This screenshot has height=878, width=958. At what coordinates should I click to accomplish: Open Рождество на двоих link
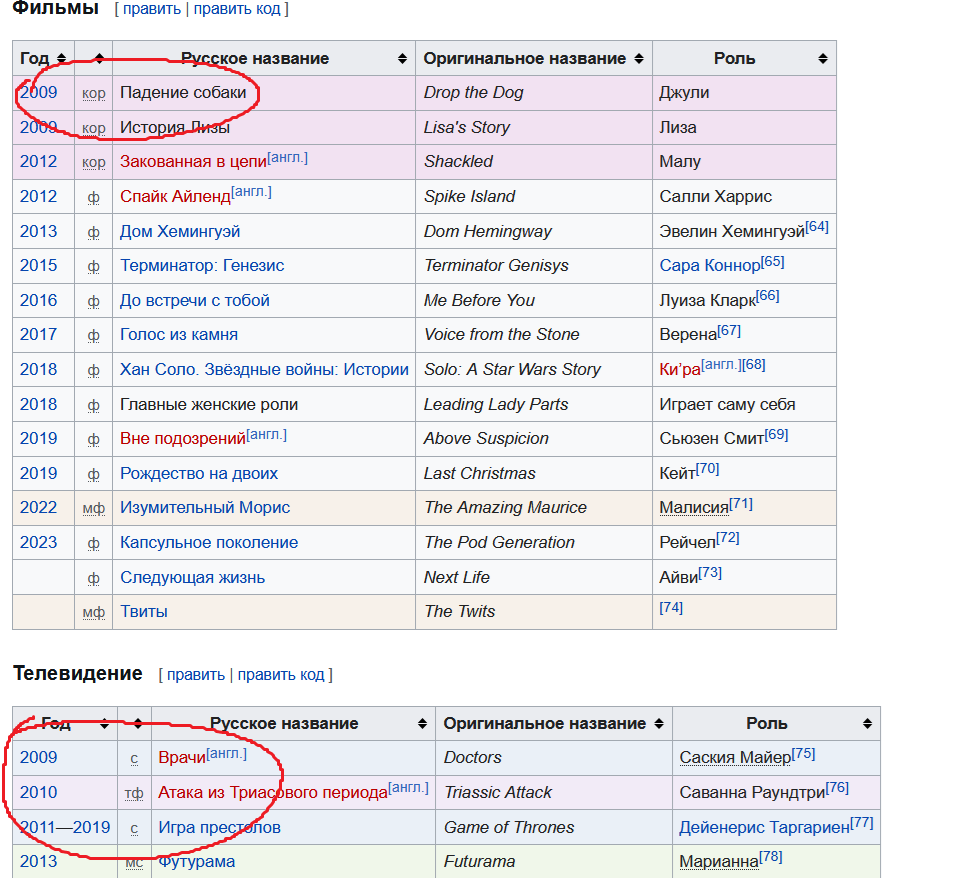point(199,474)
